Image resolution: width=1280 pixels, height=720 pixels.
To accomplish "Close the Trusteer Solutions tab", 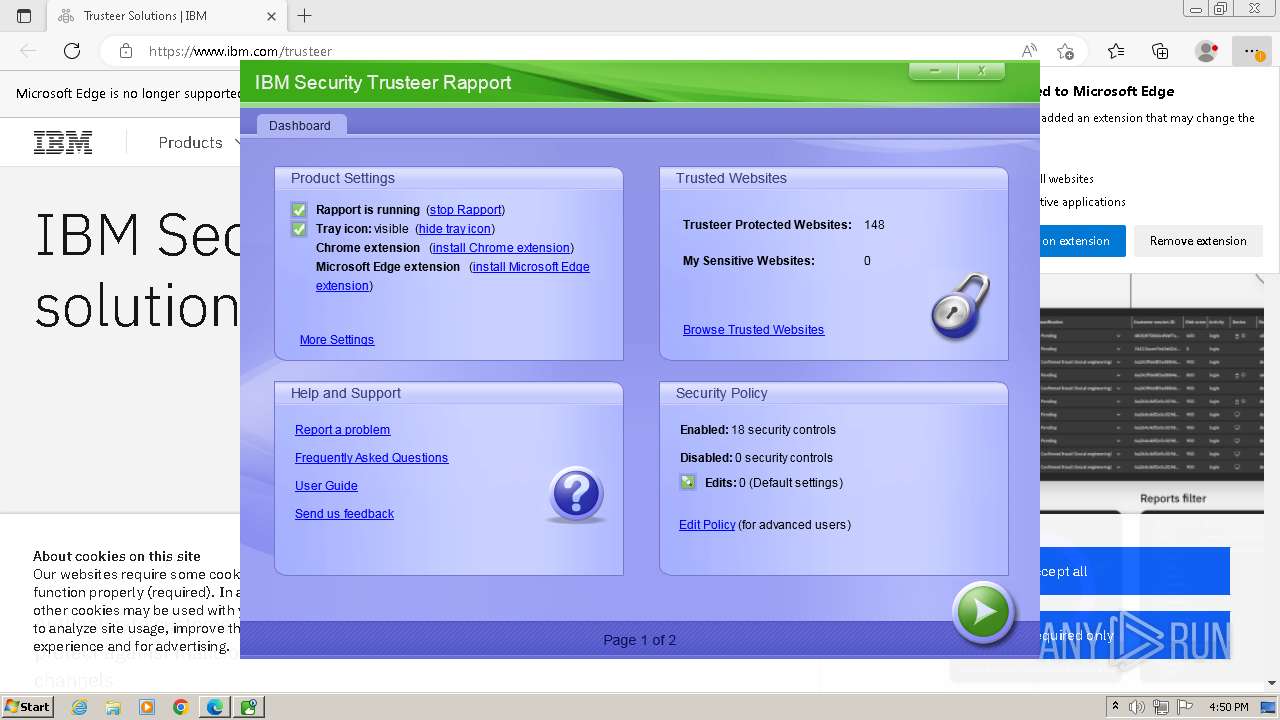I will click(271, 16).
